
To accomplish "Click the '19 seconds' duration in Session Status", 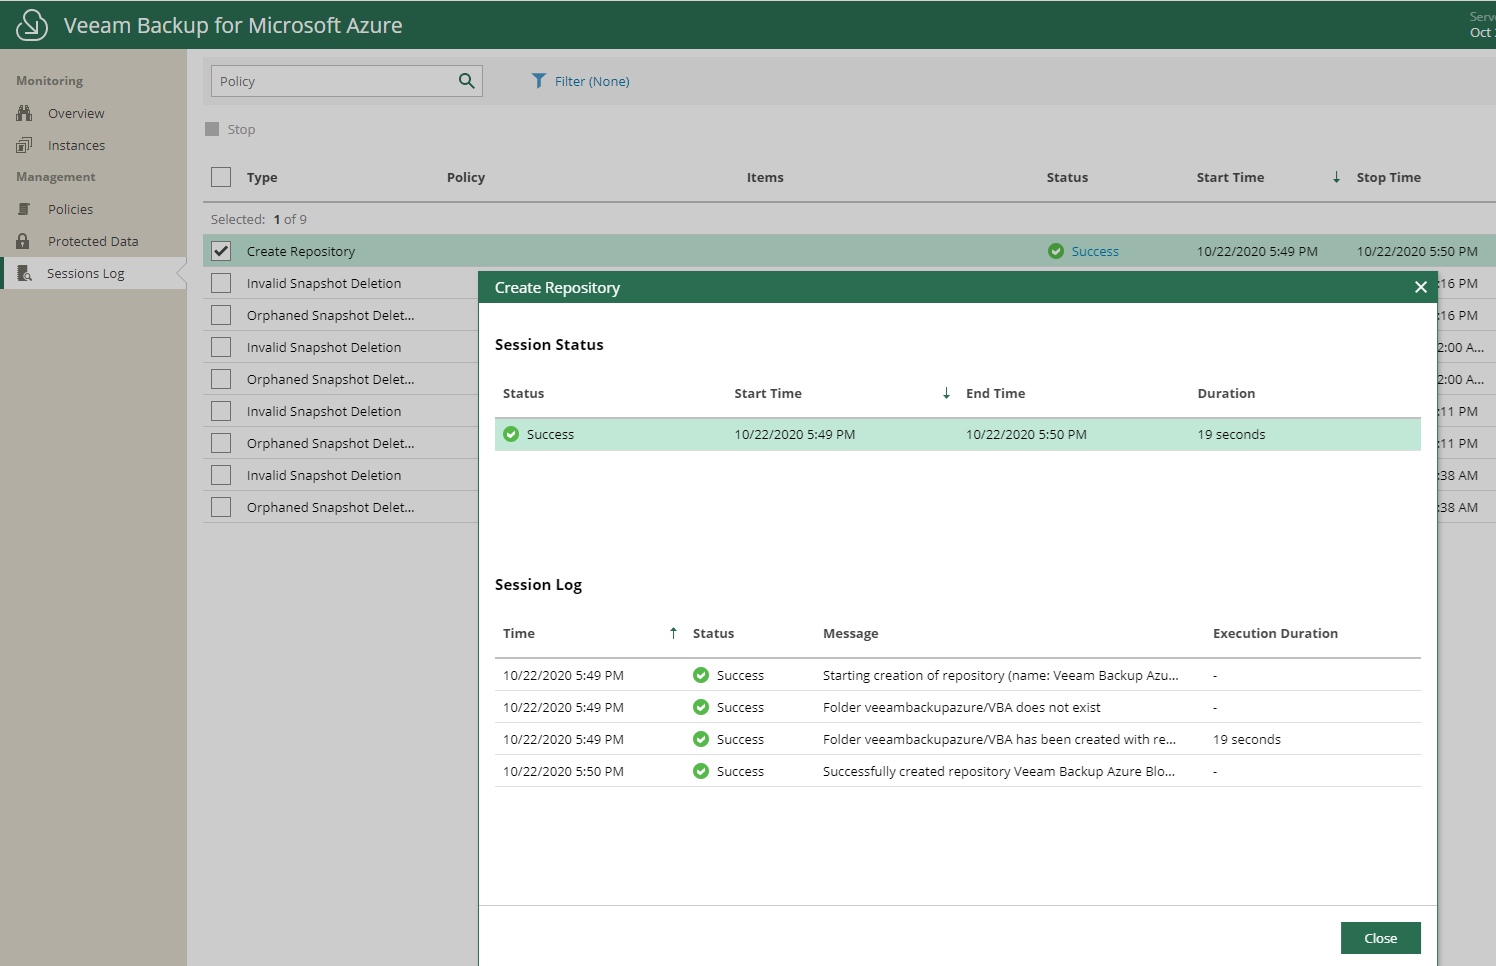I will [x=1231, y=434].
